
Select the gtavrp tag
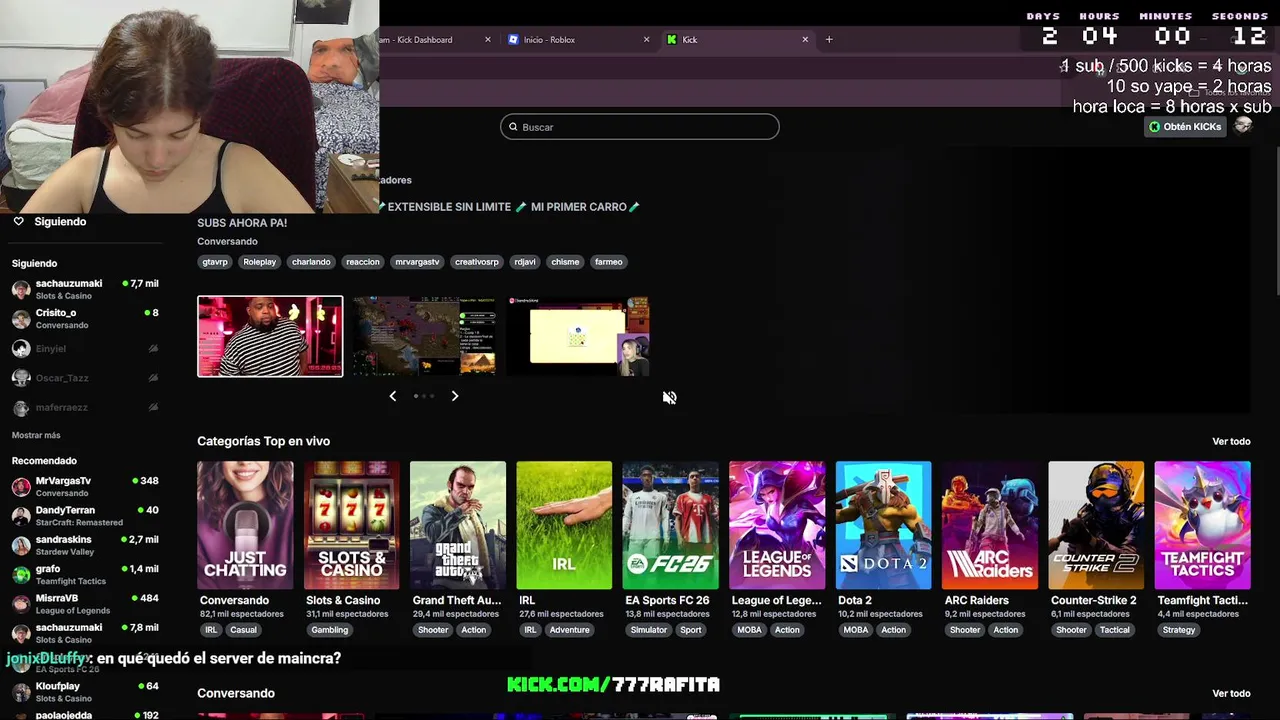click(x=215, y=262)
